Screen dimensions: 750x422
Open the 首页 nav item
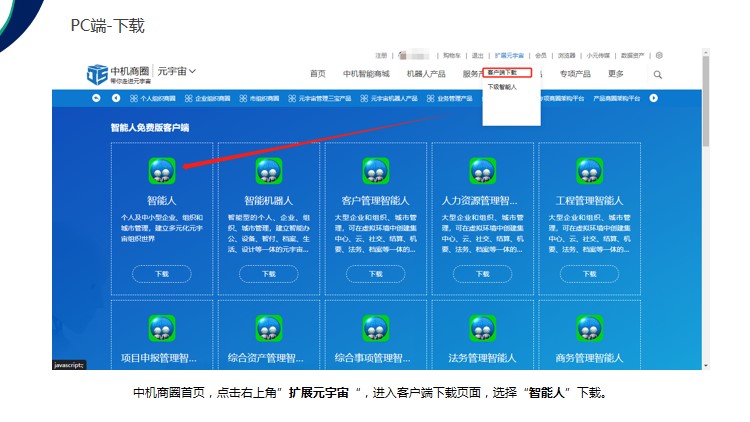[x=318, y=74]
